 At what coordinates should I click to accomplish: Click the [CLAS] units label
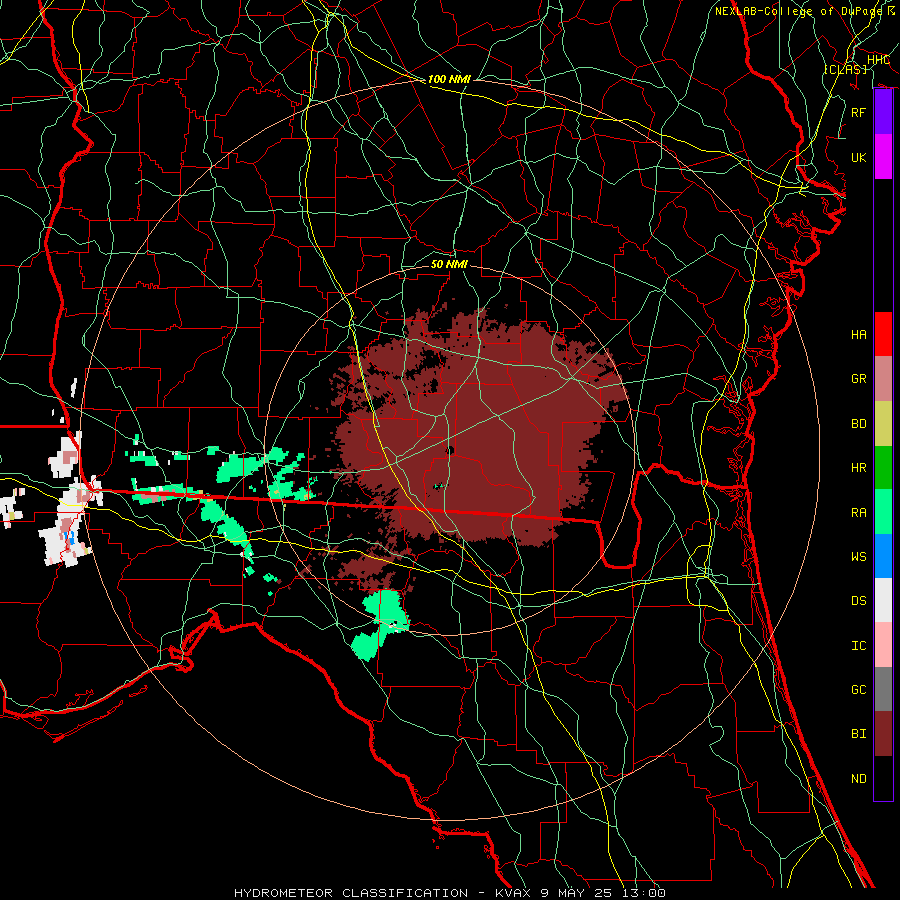845,69
